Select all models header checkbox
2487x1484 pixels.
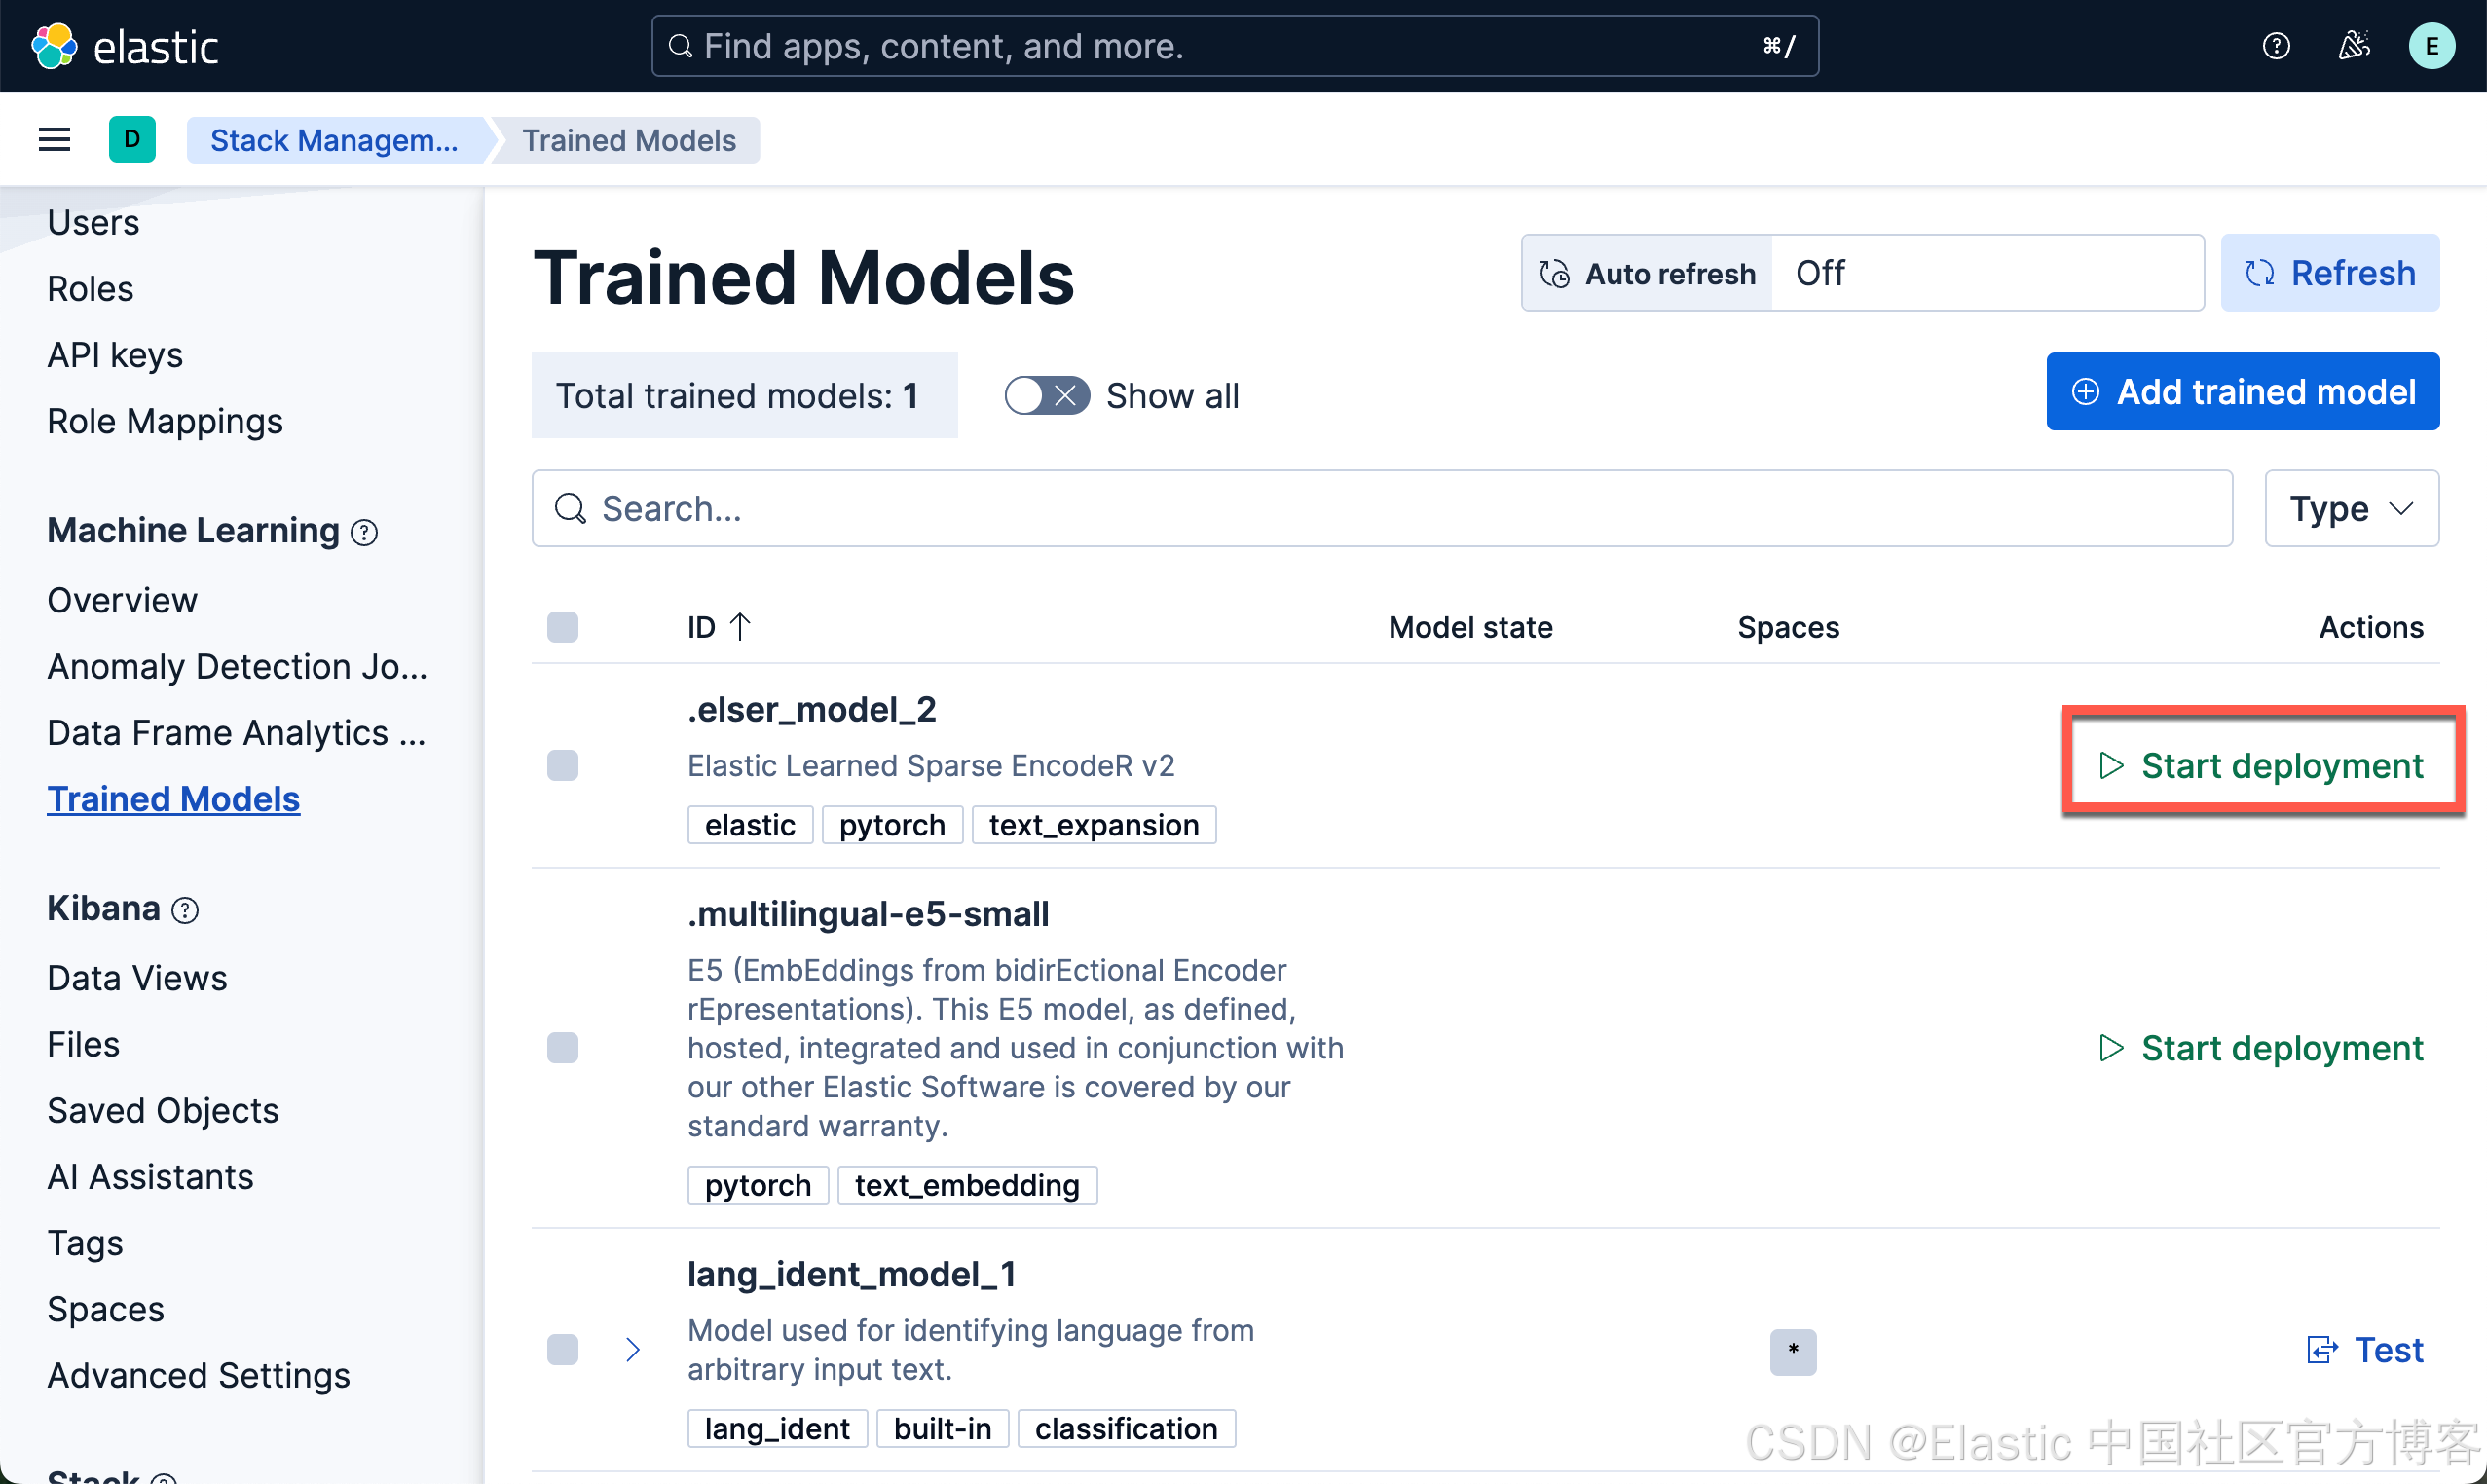[x=563, y=628]
